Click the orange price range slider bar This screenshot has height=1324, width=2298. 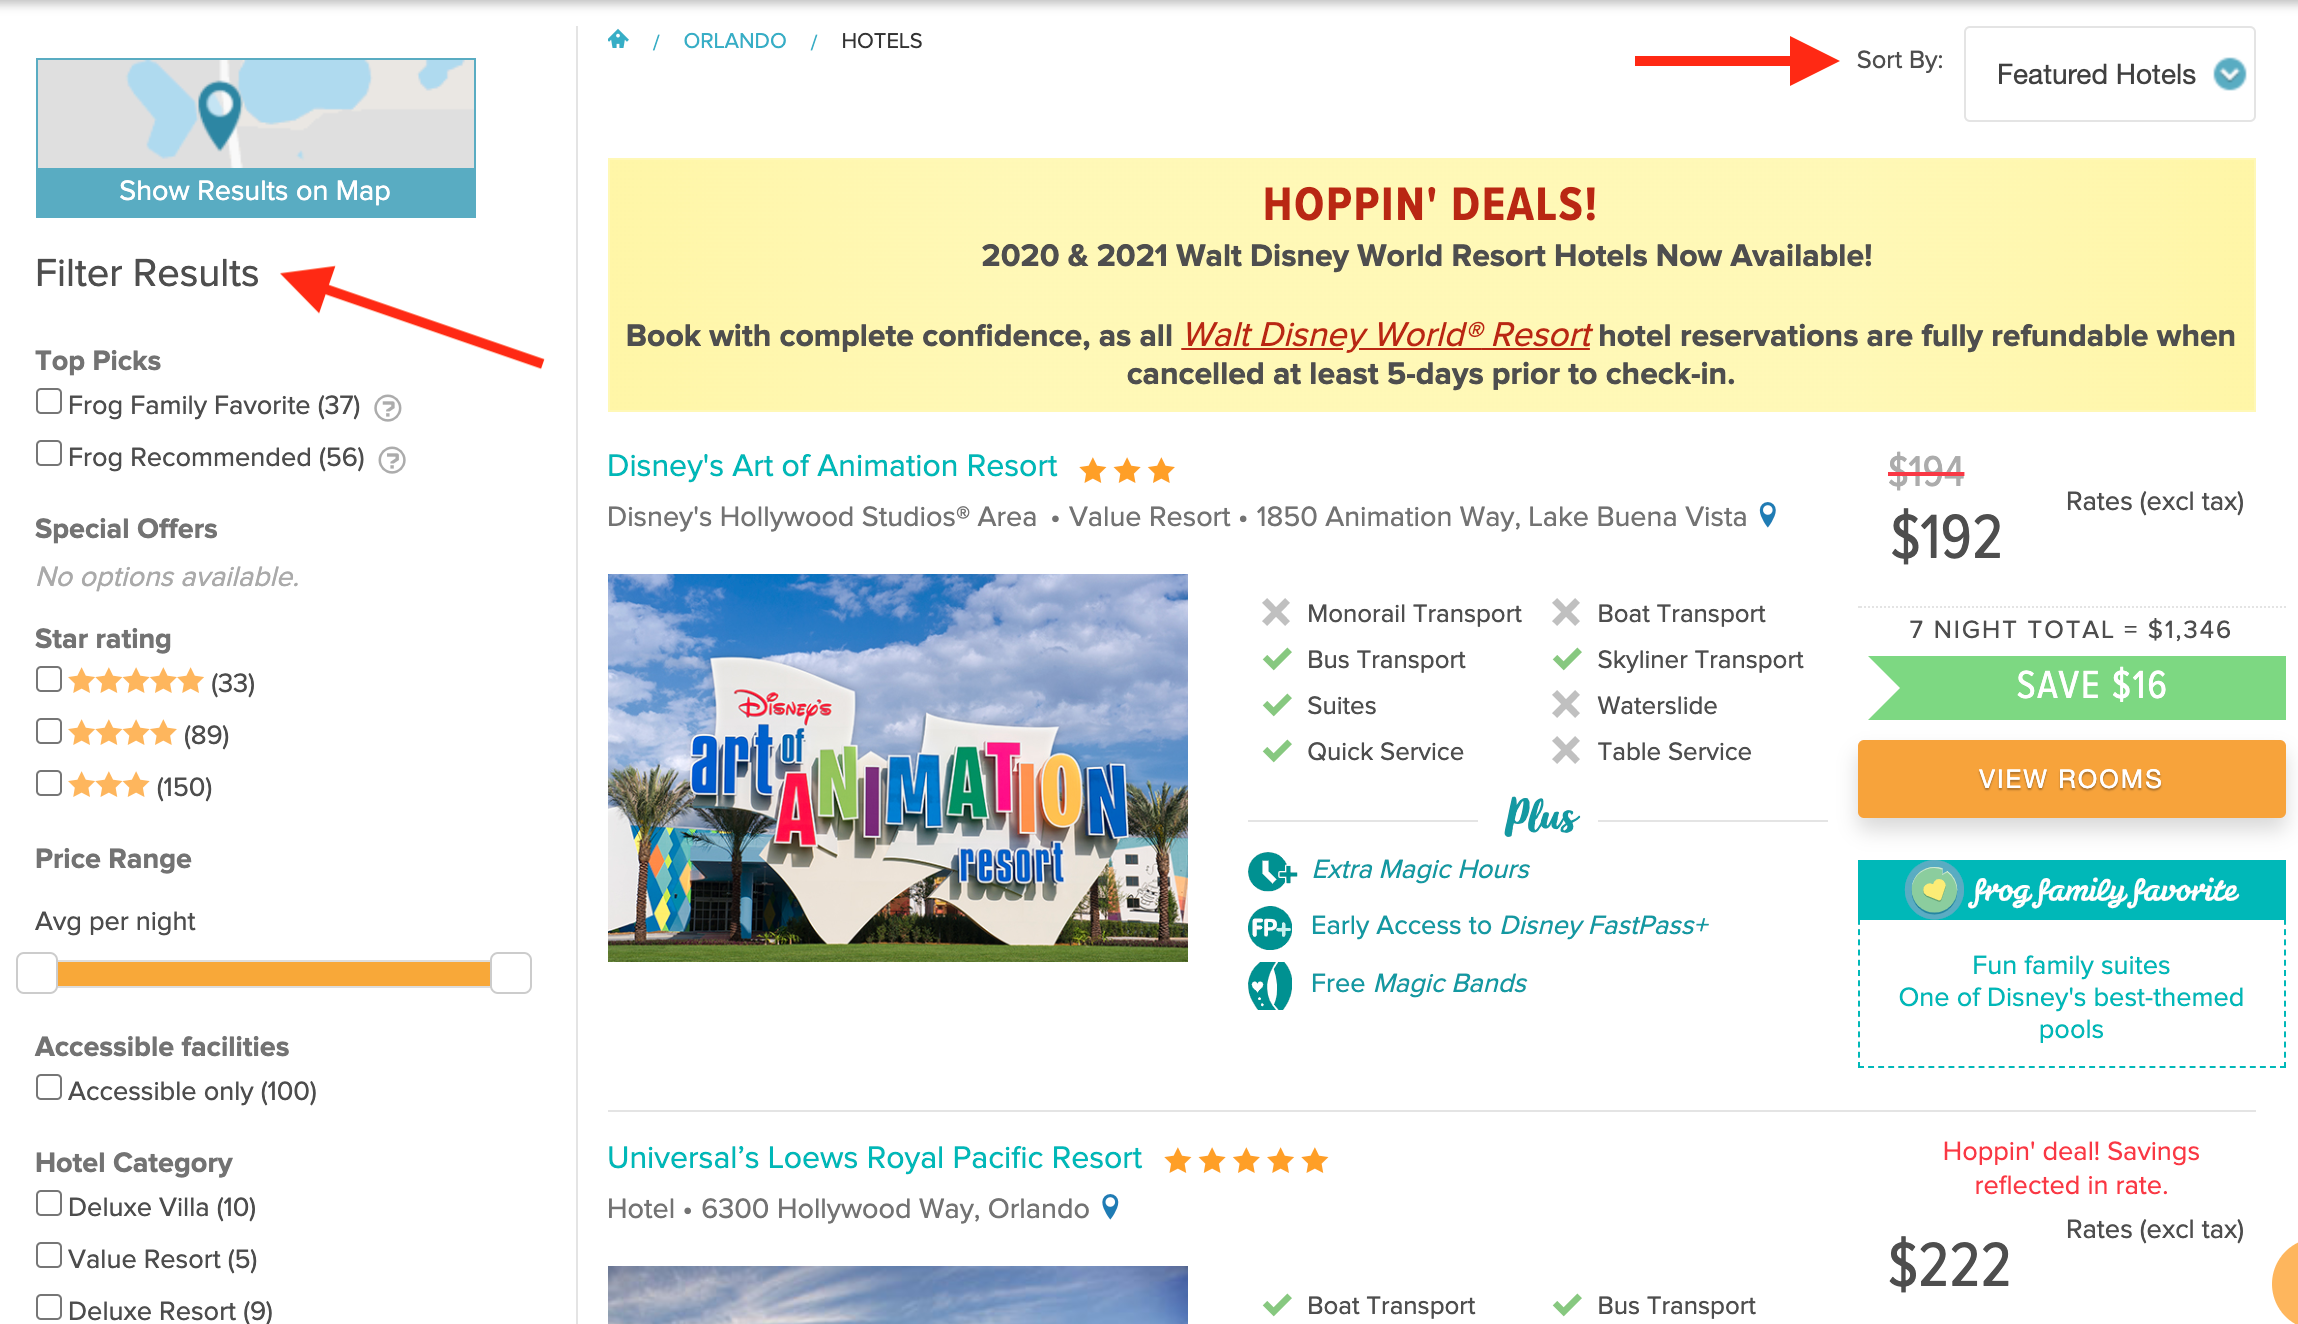point(273,973)
